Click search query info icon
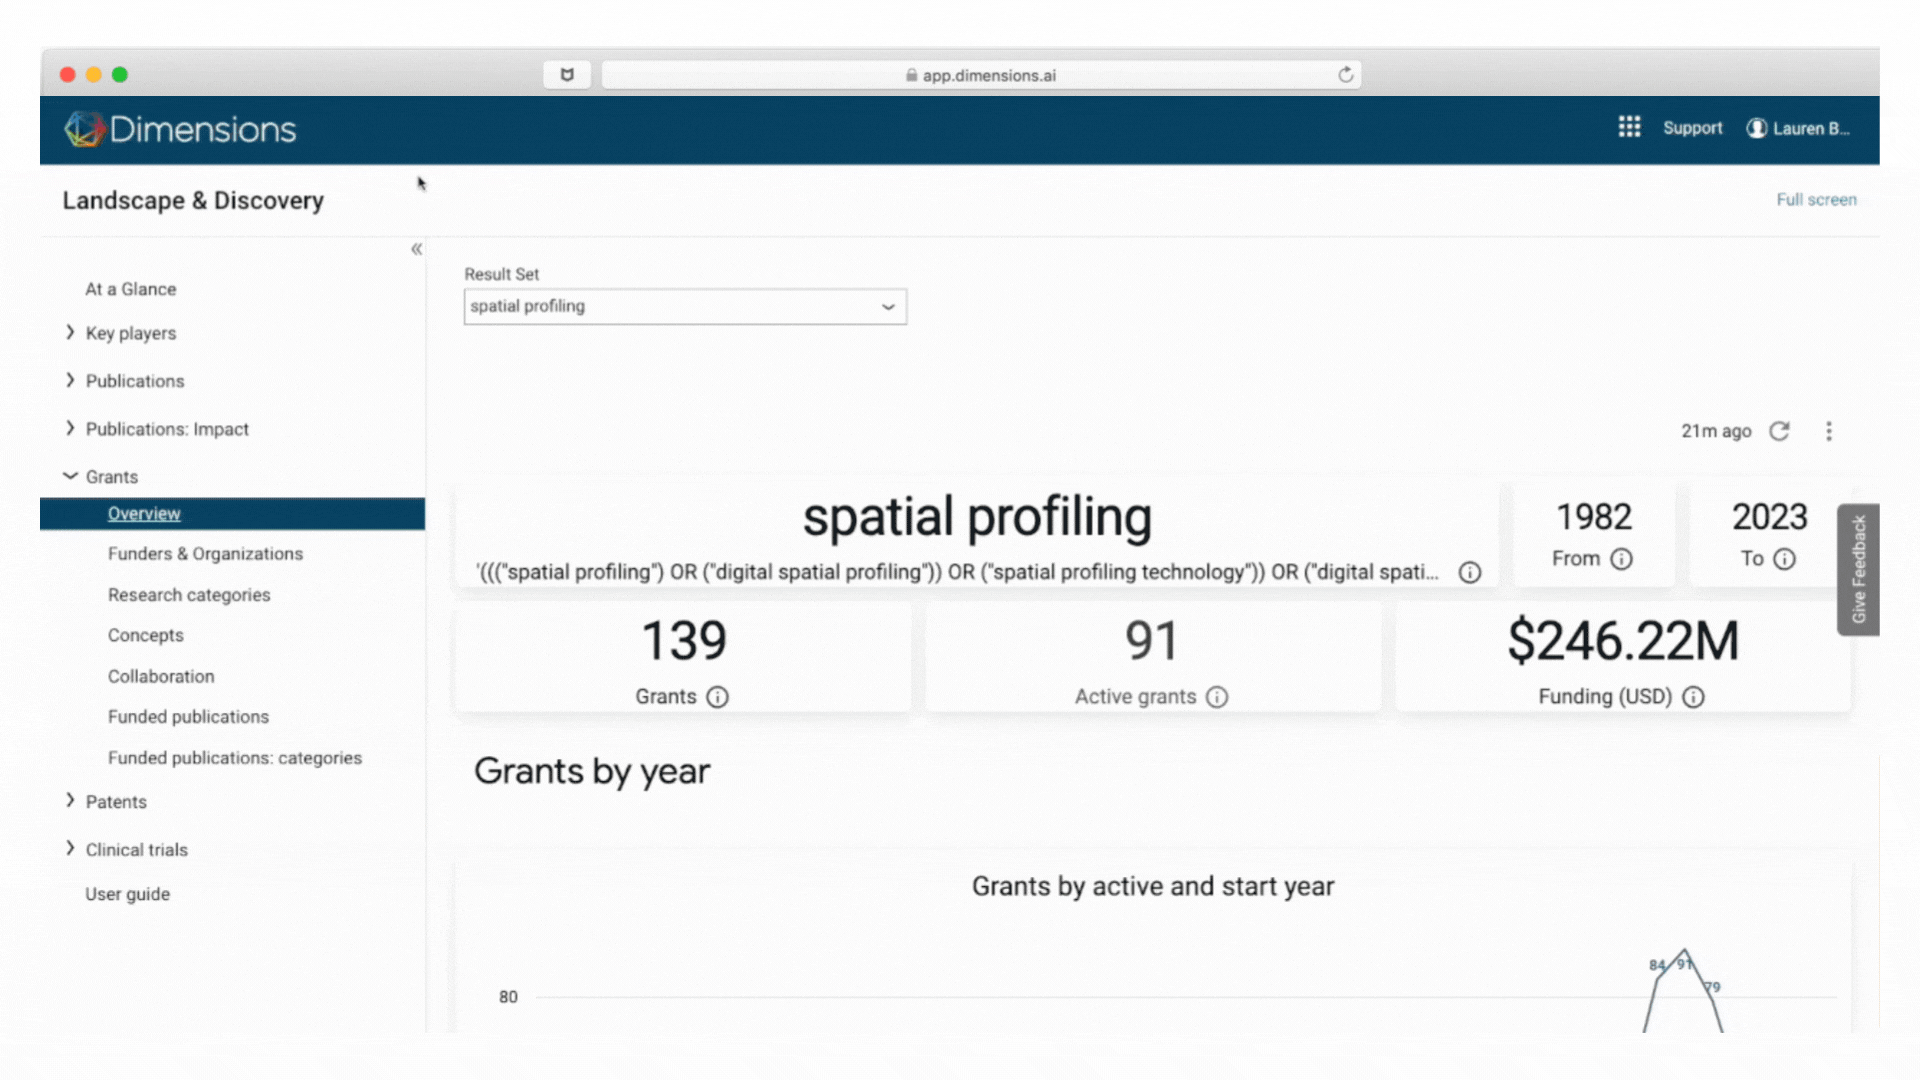 (1469, 573)
